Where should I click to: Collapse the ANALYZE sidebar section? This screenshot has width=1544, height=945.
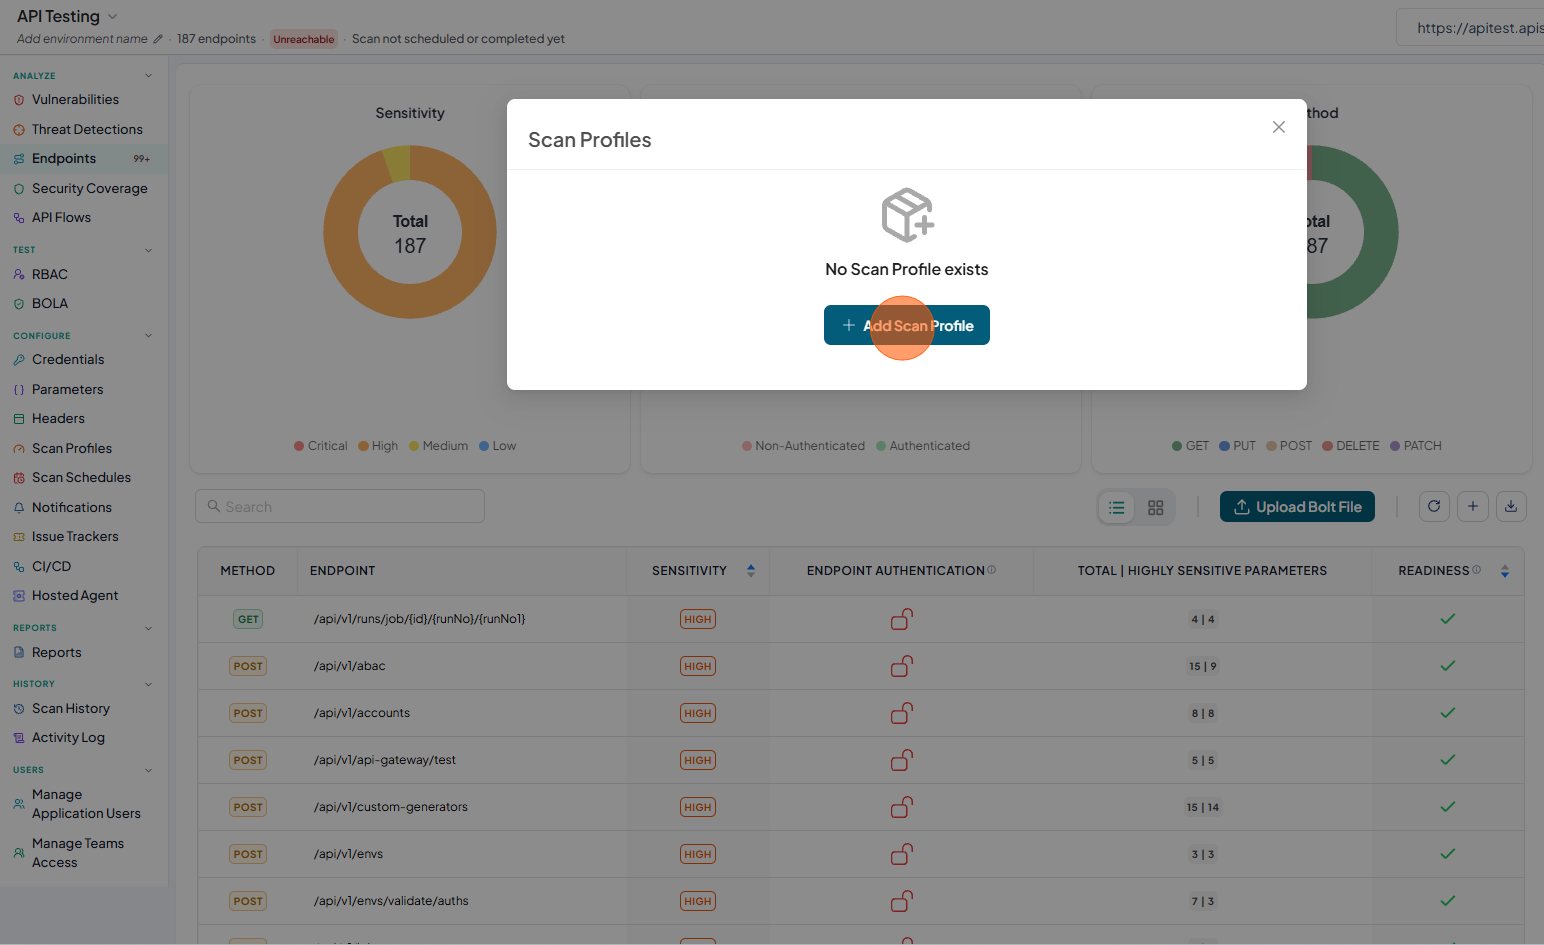(148, 76)
